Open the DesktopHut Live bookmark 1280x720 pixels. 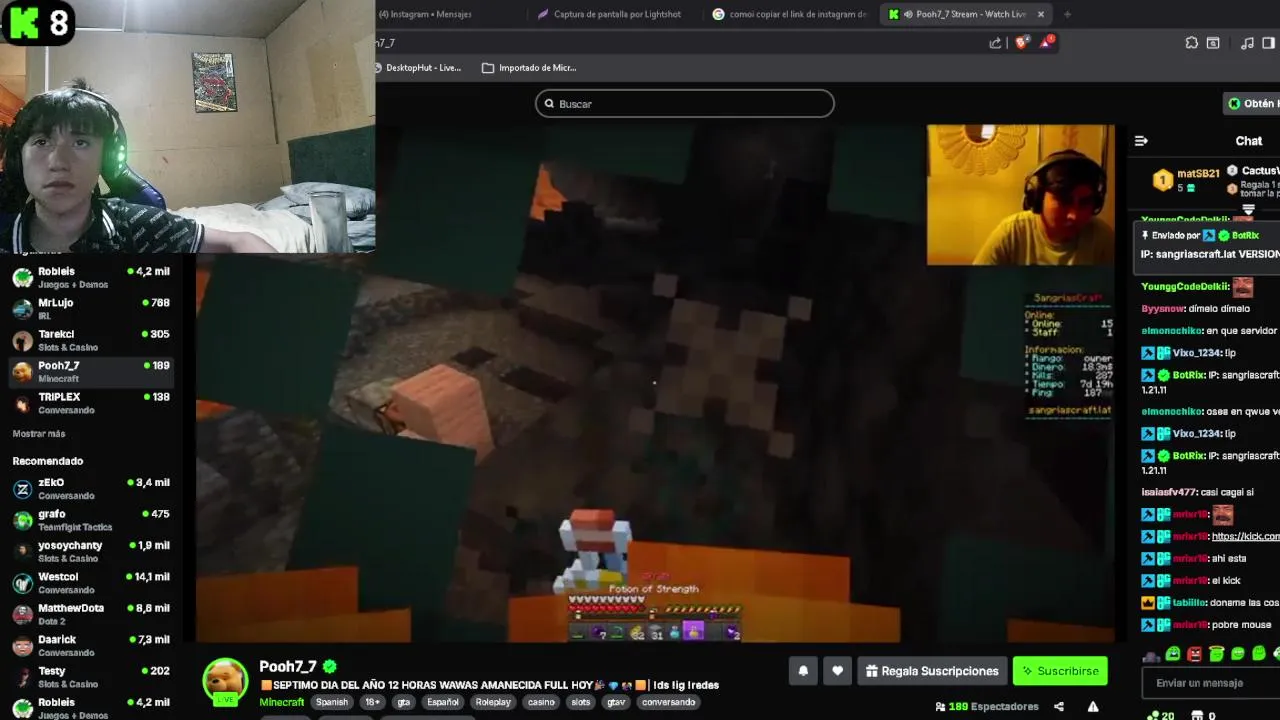(x=418, y=68)
